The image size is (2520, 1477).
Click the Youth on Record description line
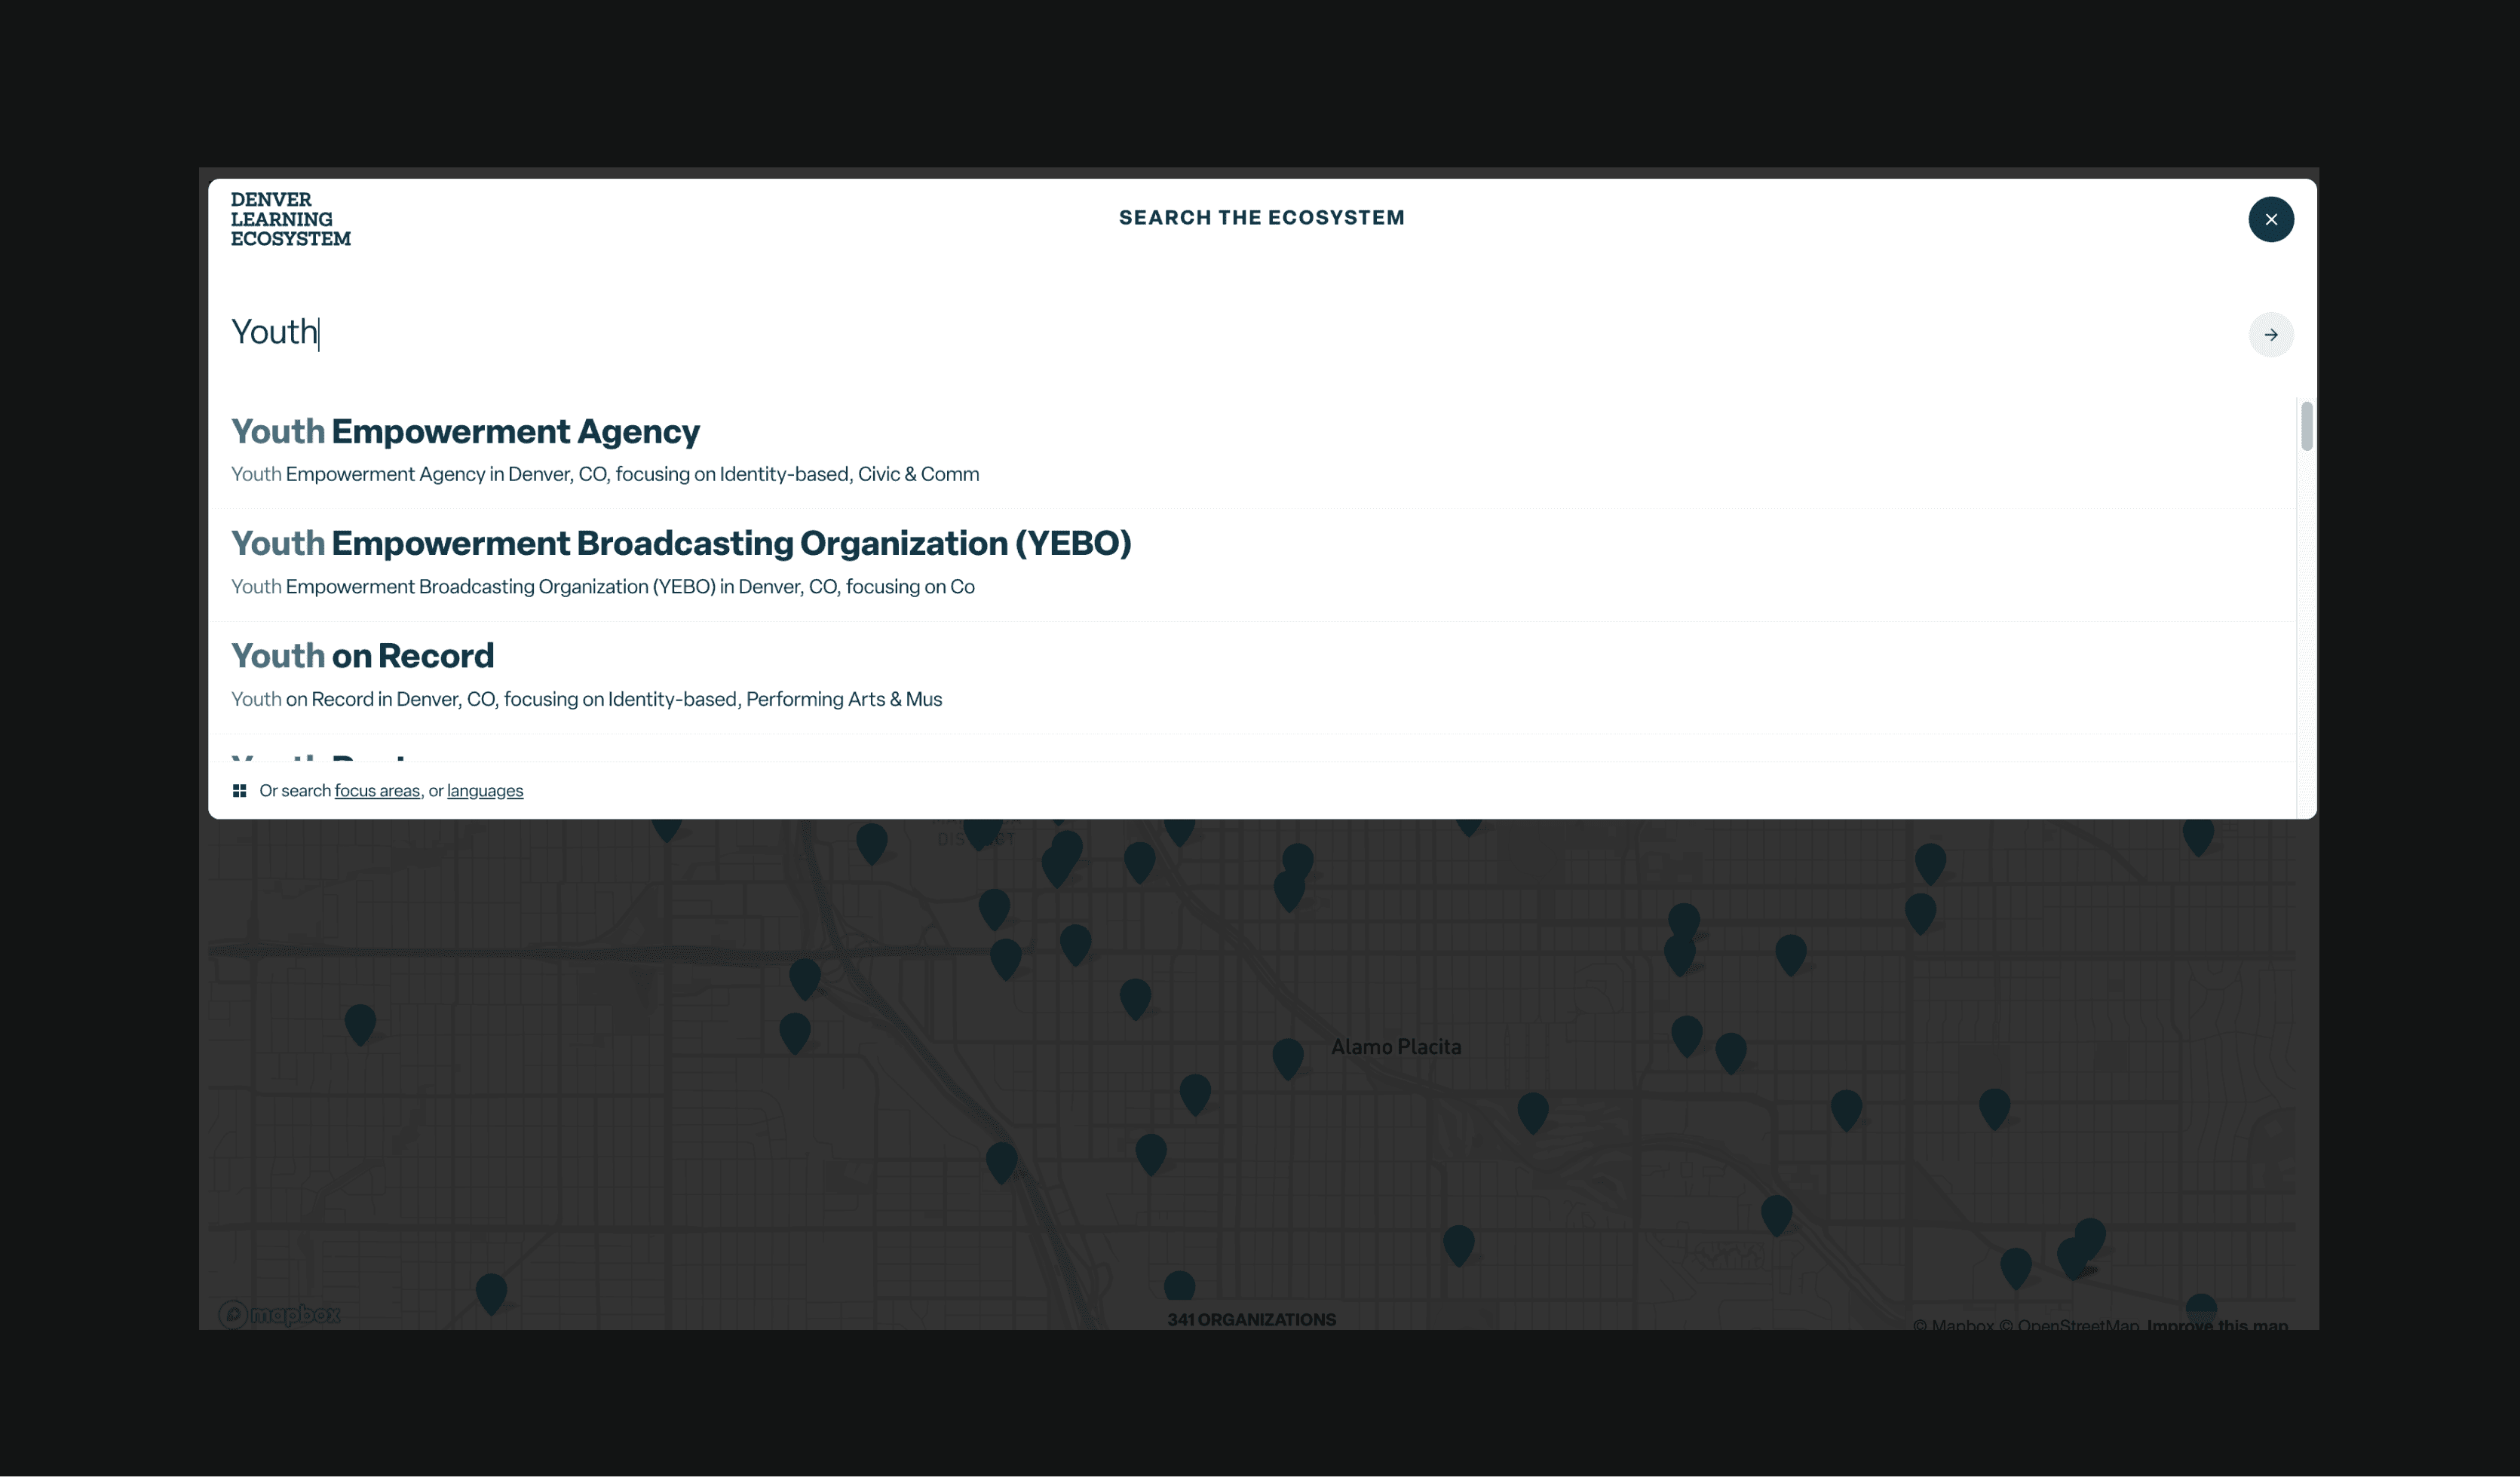click(x=586, y=699)
